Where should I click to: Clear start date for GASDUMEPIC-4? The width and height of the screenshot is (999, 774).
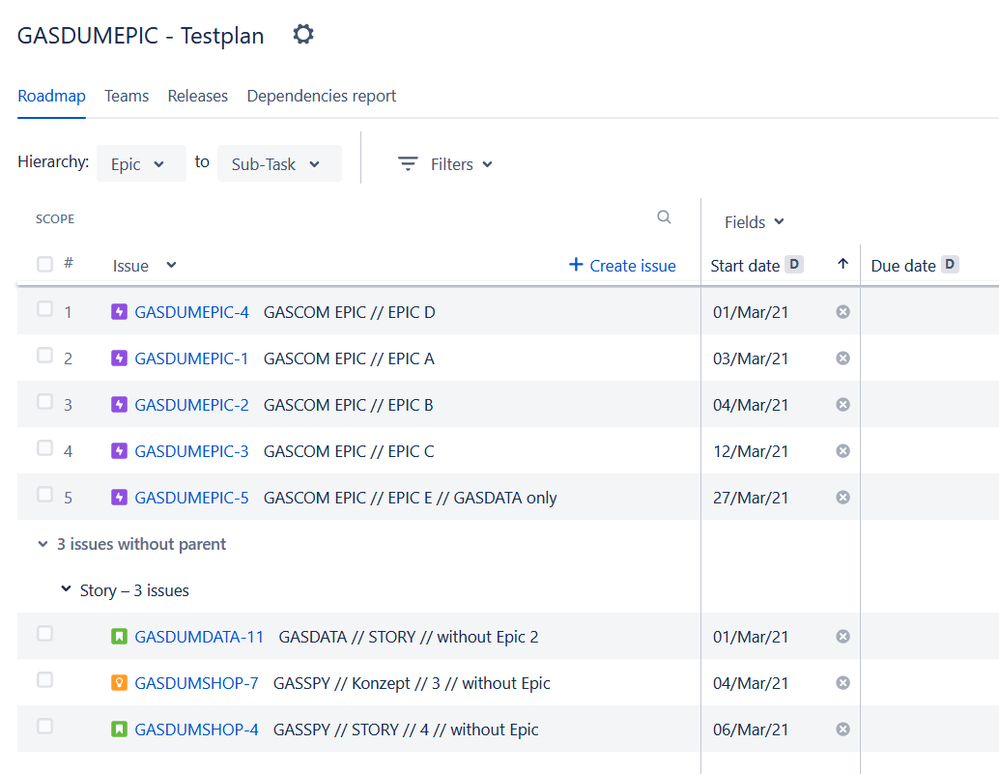tap(842, 312)
